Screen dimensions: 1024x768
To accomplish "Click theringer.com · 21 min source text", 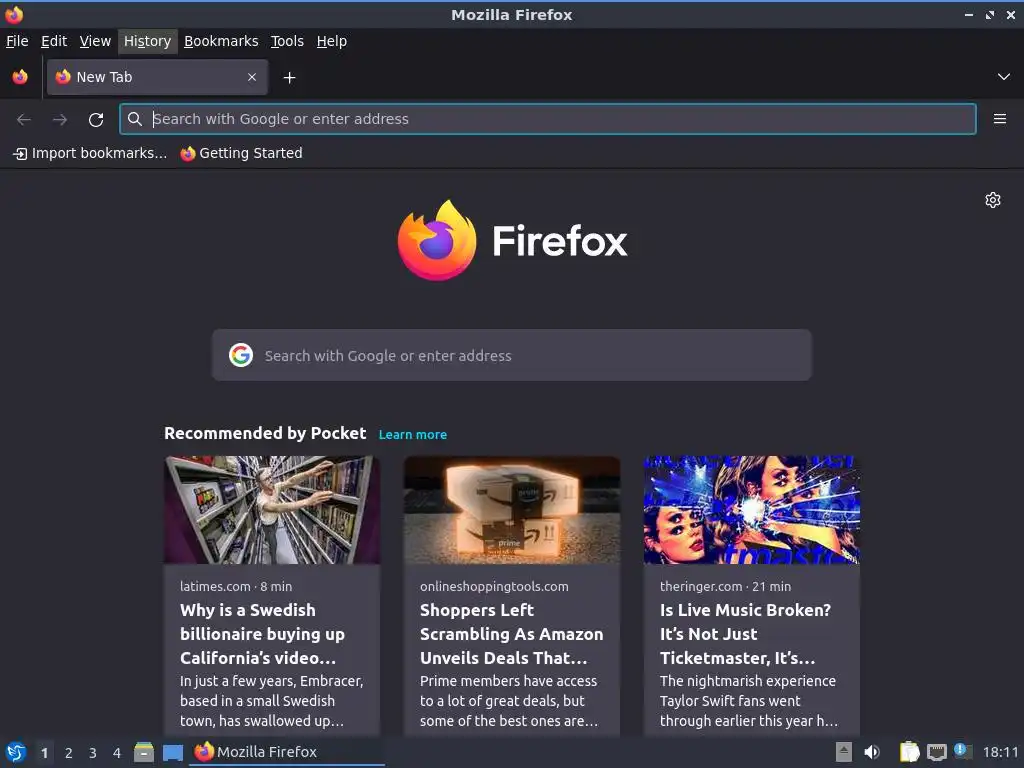I will point(726,586).
